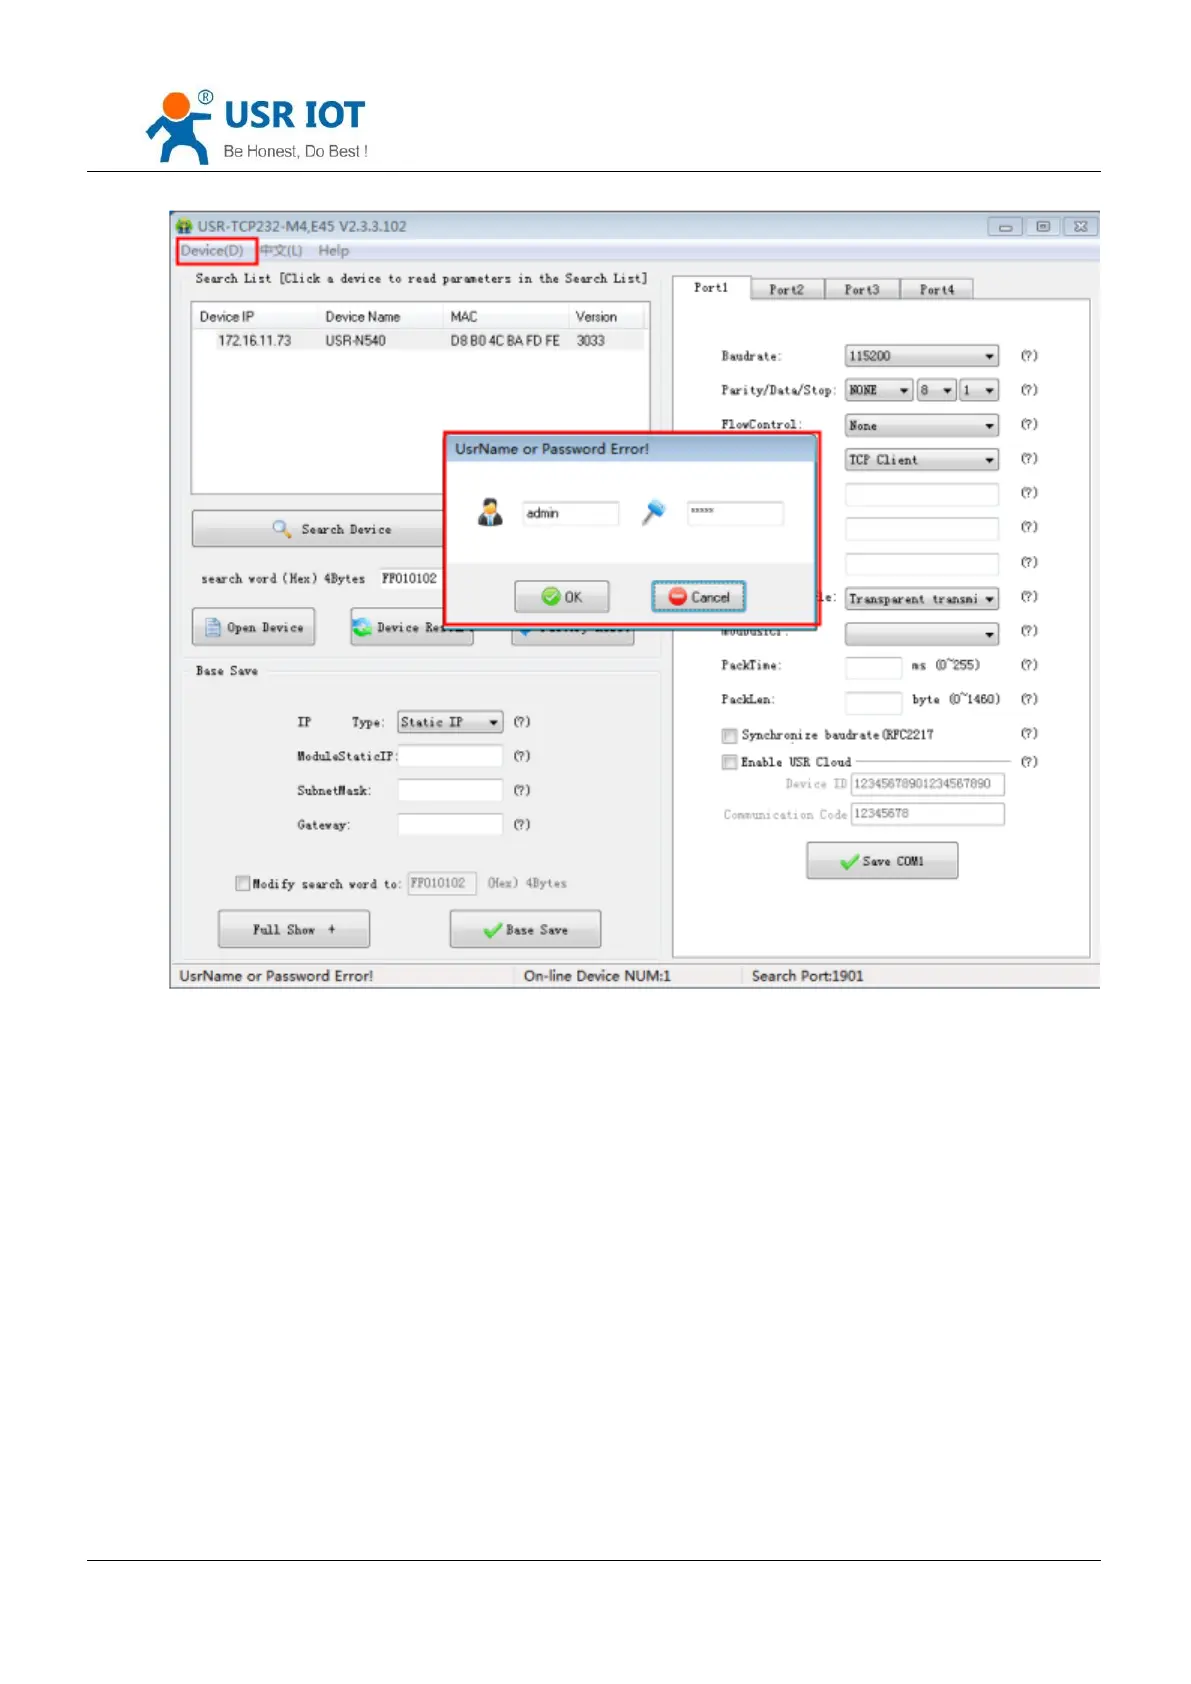This screenshot has height=1684, width=1191.
Task: Click the Open Device button
Action: coord(253,627)
